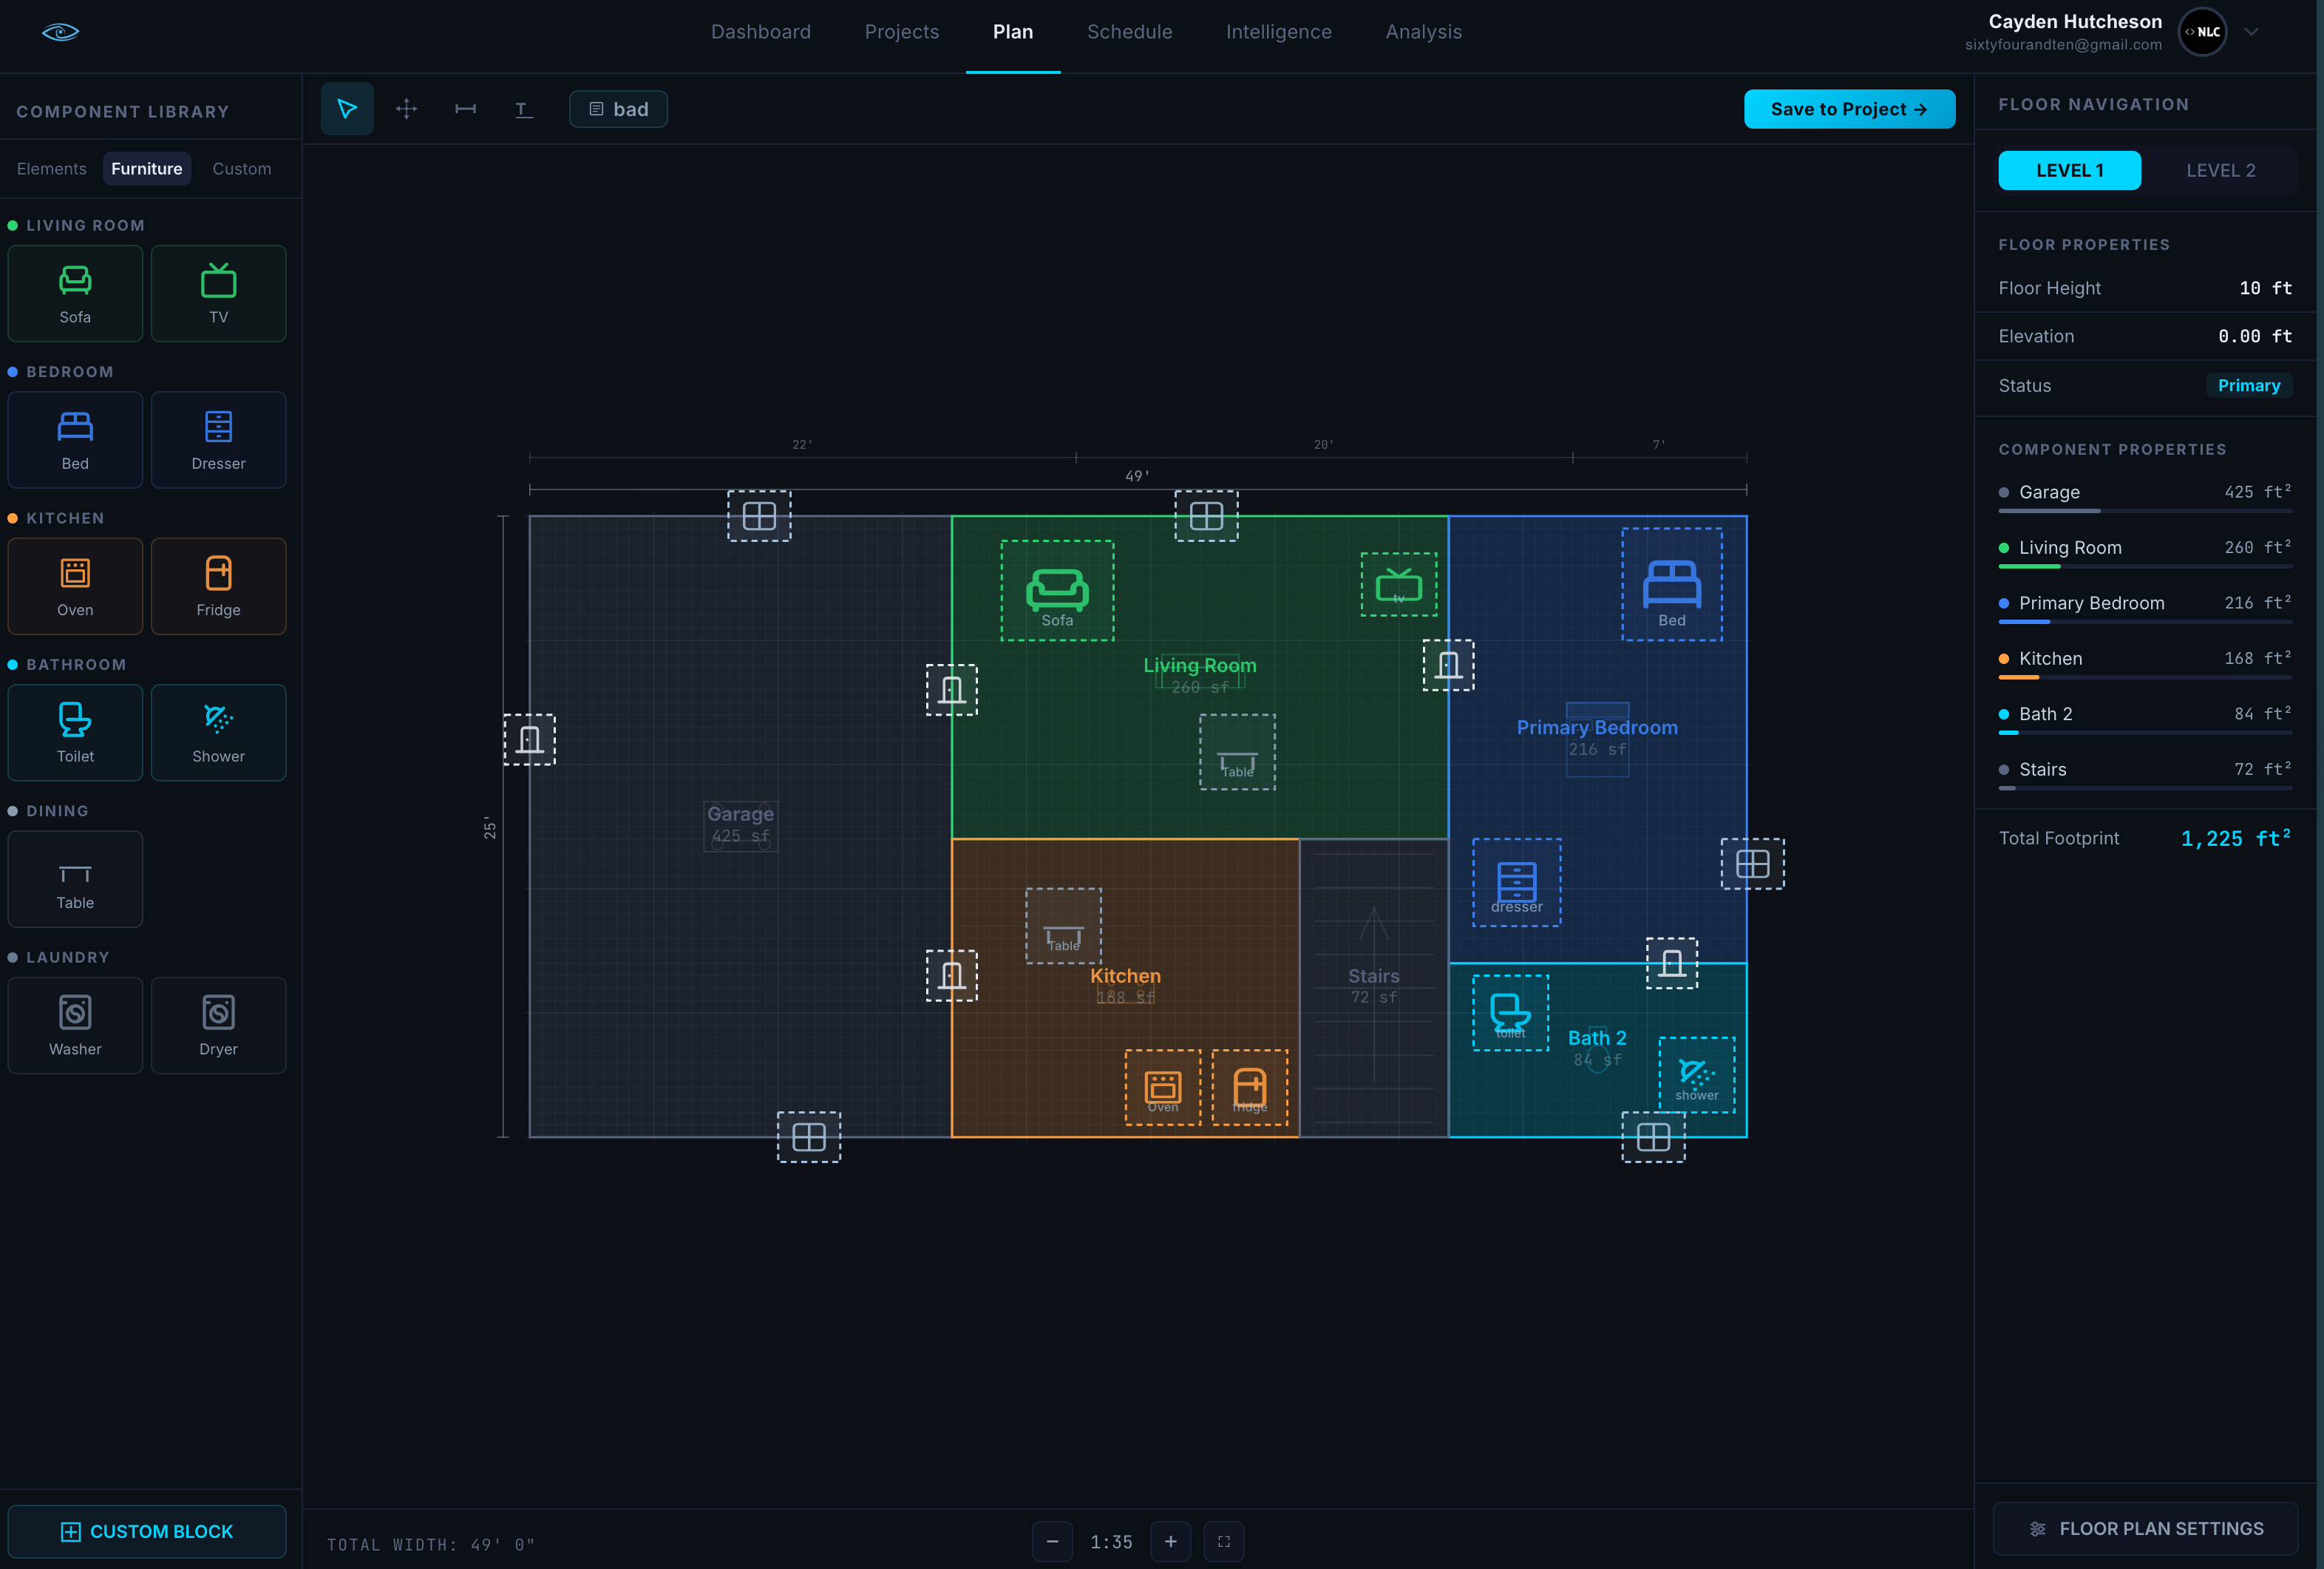Open FLOOR PLAN SETTINGS panel
Screen dimensions: 2324x1569
pyautogui.click(x=2145, y=1528)
